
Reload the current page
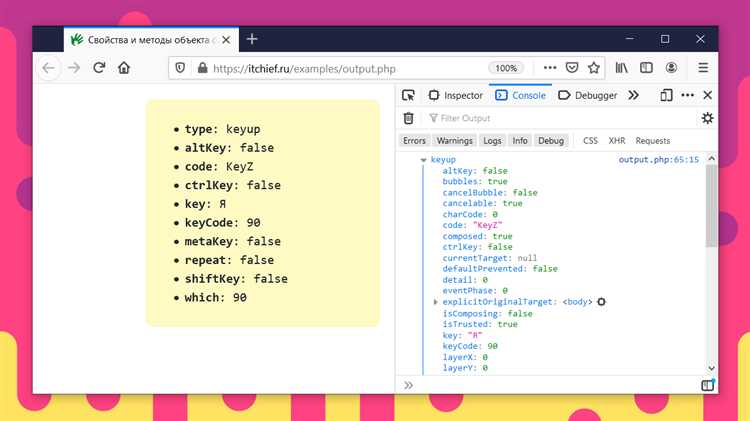[99, 68]
